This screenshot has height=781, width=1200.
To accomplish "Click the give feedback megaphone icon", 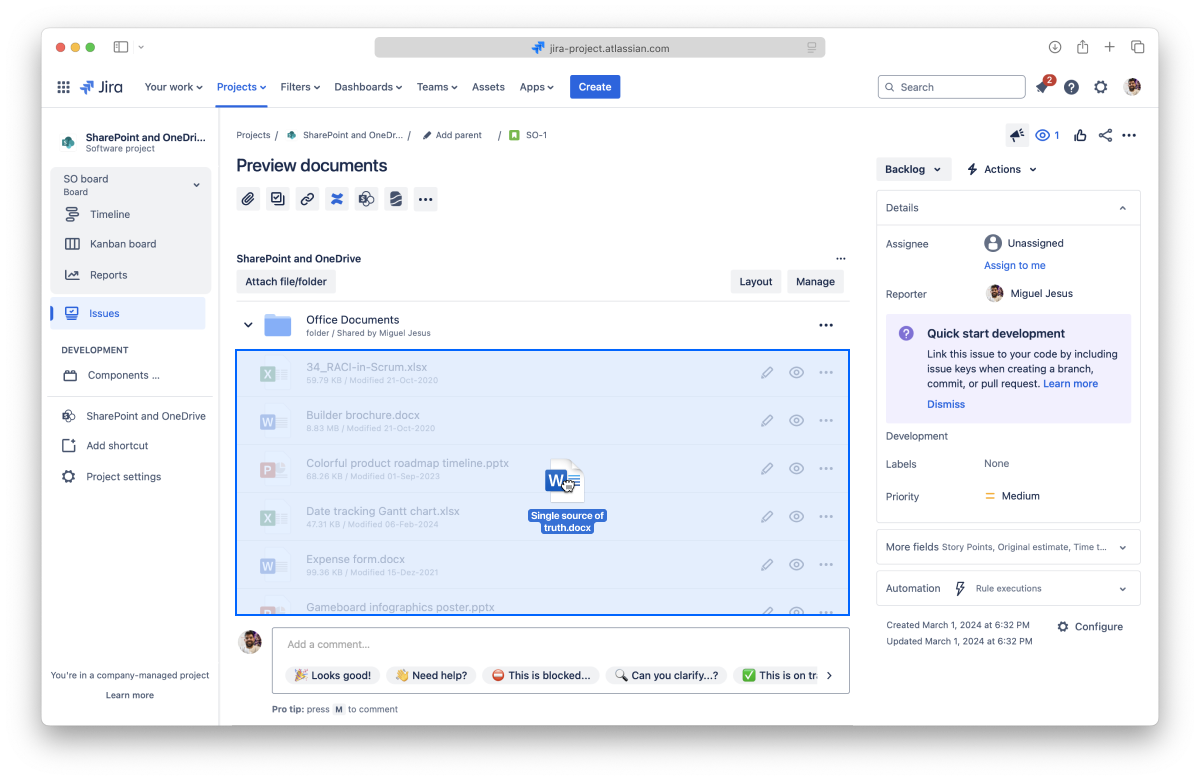I will [1017, 136].
